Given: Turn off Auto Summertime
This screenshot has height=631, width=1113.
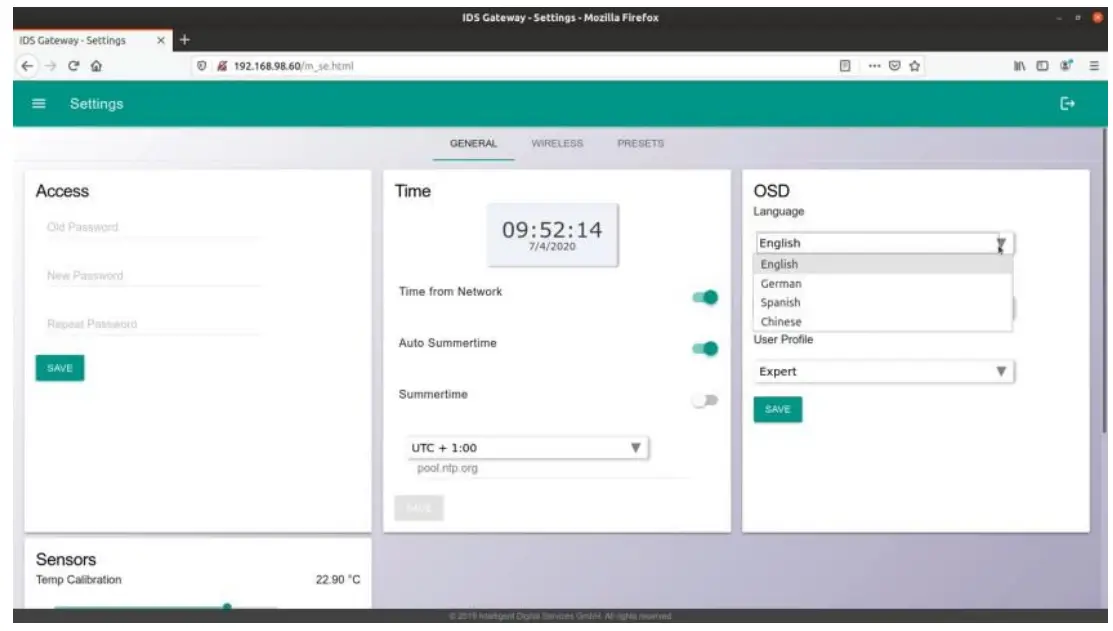Looking at the screenshot, I should pos(703,347).
